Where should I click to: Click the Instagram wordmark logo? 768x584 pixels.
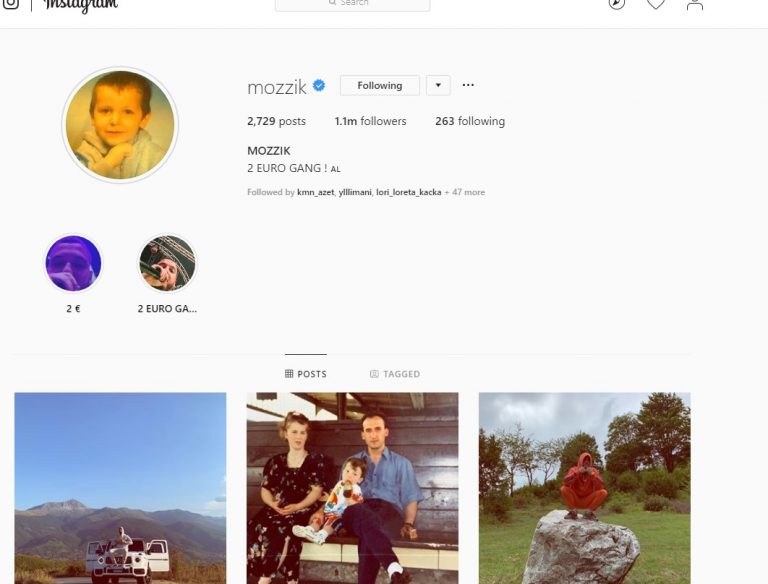coord(81,5)
